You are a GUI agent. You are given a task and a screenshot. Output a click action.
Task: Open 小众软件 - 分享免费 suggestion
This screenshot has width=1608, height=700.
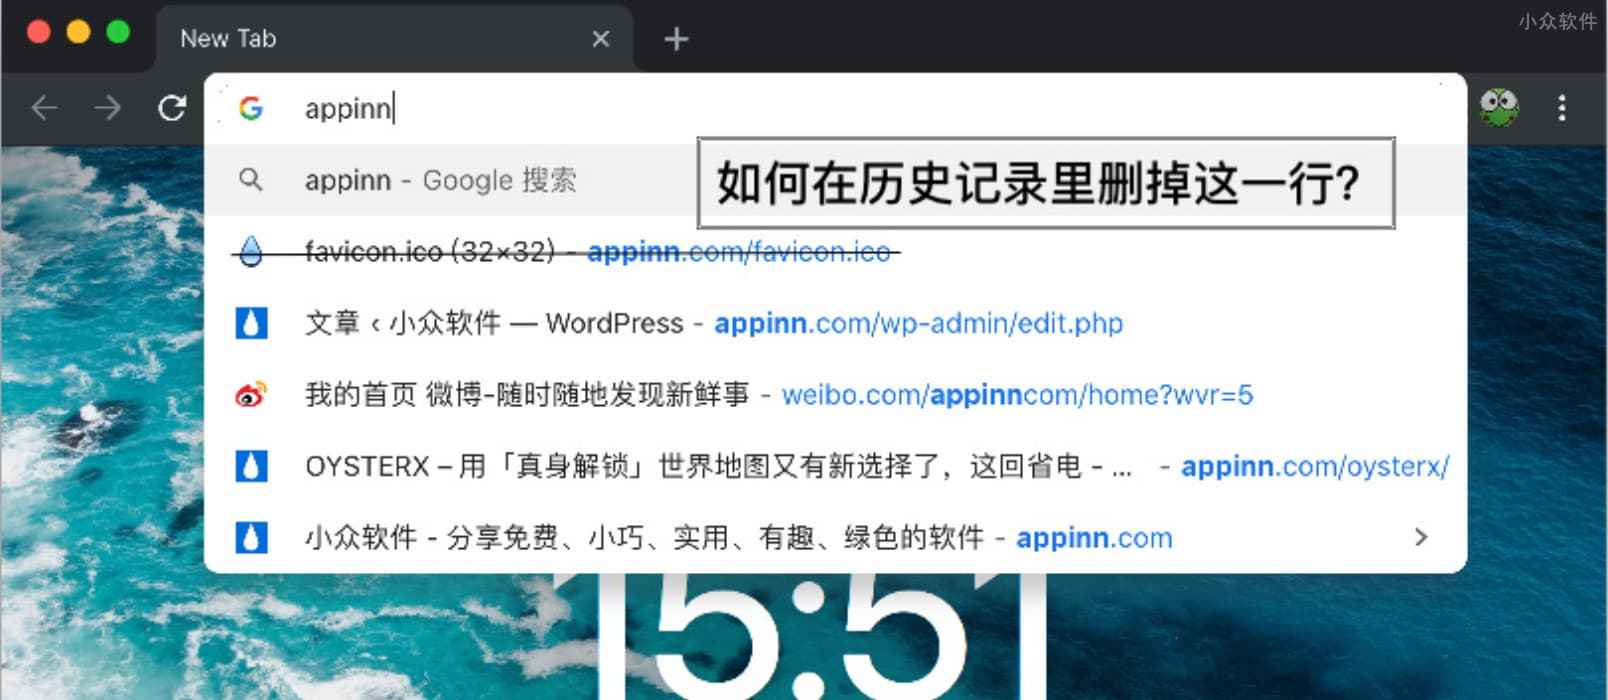pyautogui.click(x=835, y=538)
